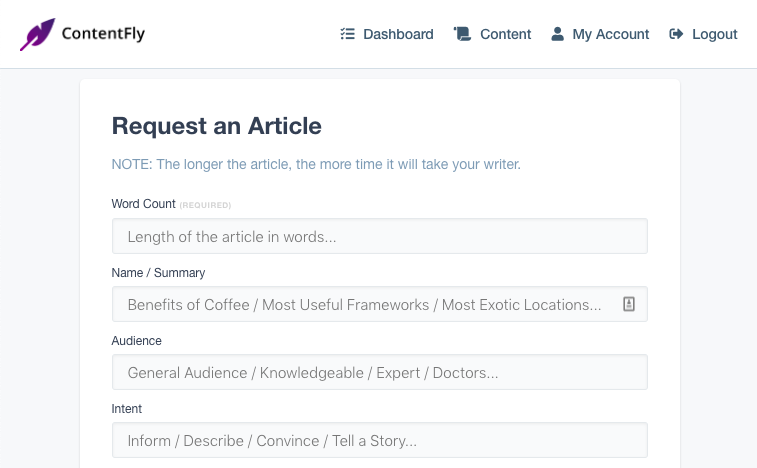Open the Dashboard menu item

(x=387, y=34)
